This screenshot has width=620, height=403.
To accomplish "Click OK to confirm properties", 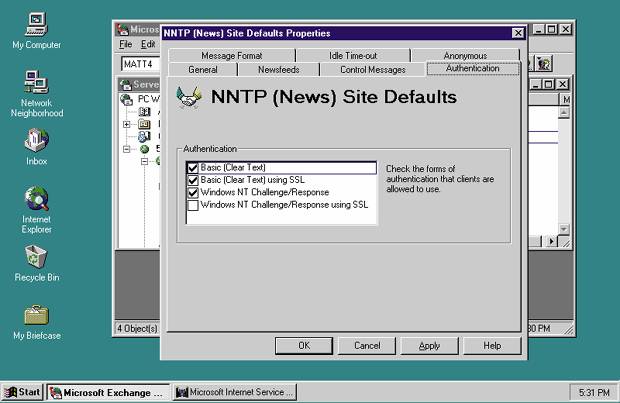I will point(304,346).
